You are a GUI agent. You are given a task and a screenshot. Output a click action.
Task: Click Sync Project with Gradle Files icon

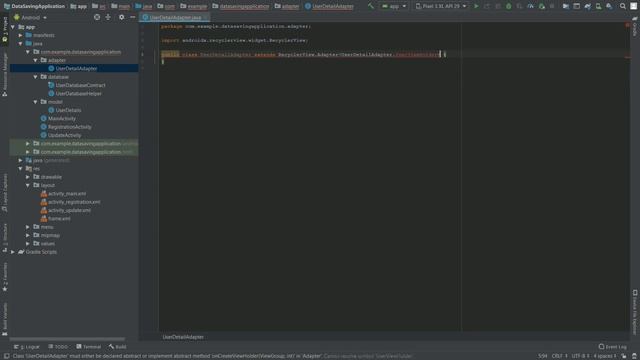click(x=588, y=6)
